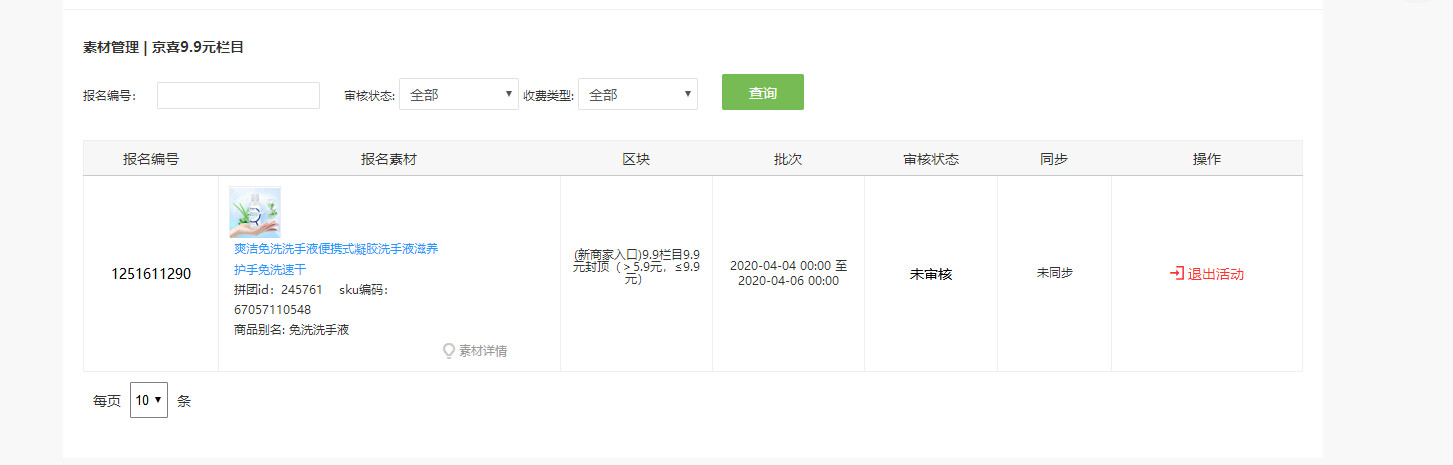Screen dimensions: 1453x465
Task: Click the 未审核 status in the row
Action: tap(930, 274)
